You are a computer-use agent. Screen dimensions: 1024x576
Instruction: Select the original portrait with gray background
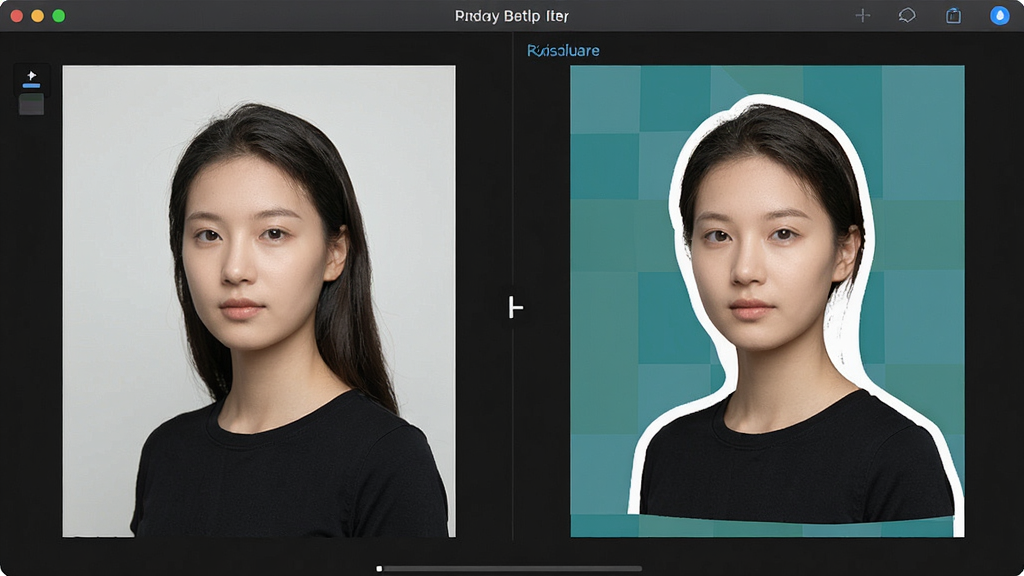tap(259, 301)
